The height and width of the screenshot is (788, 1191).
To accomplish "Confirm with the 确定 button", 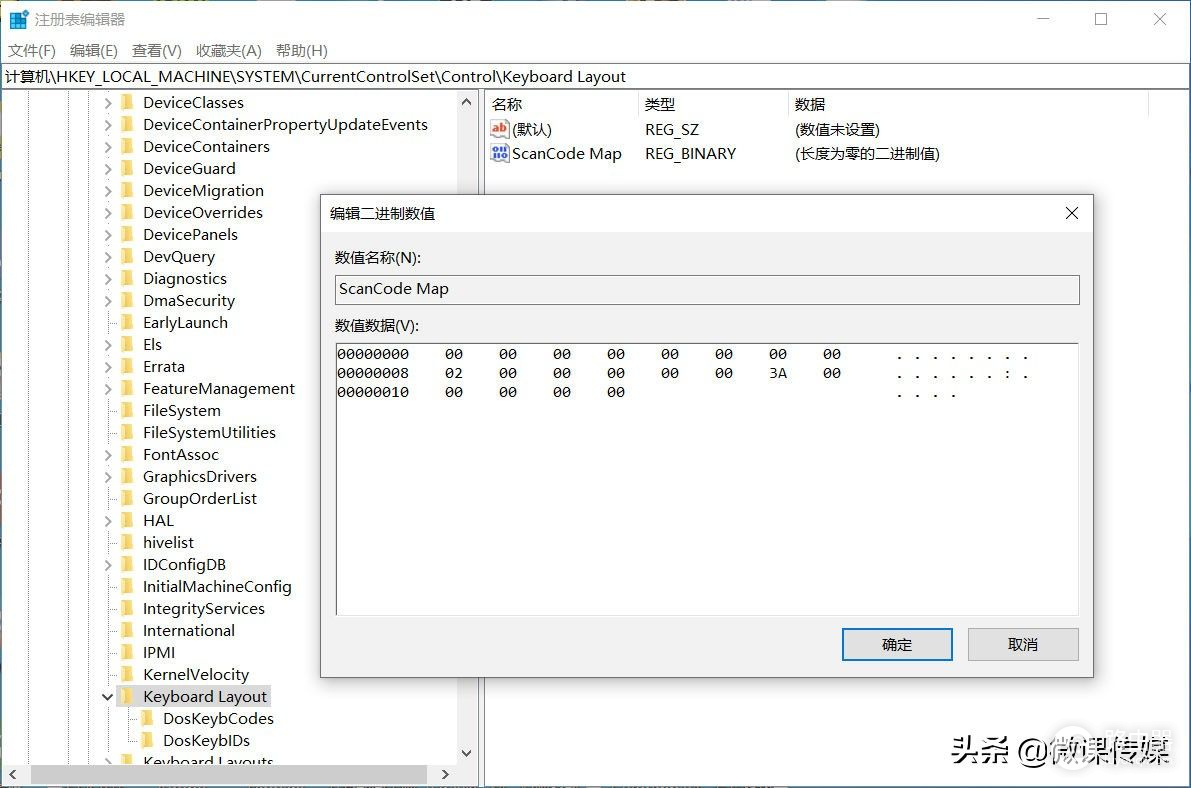I will [x=897, y=645].
